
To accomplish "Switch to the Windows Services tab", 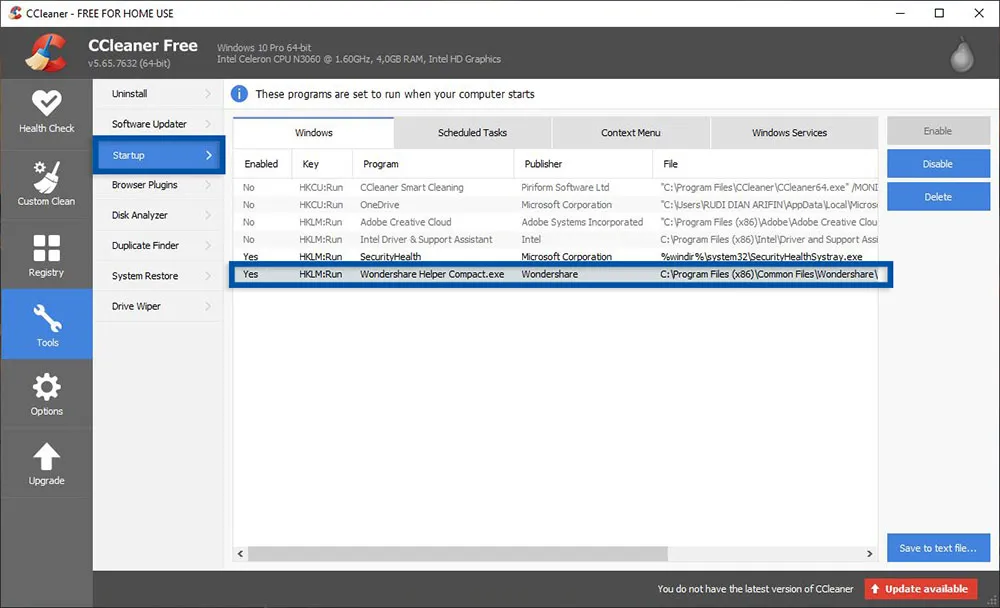I will (790, 132).
